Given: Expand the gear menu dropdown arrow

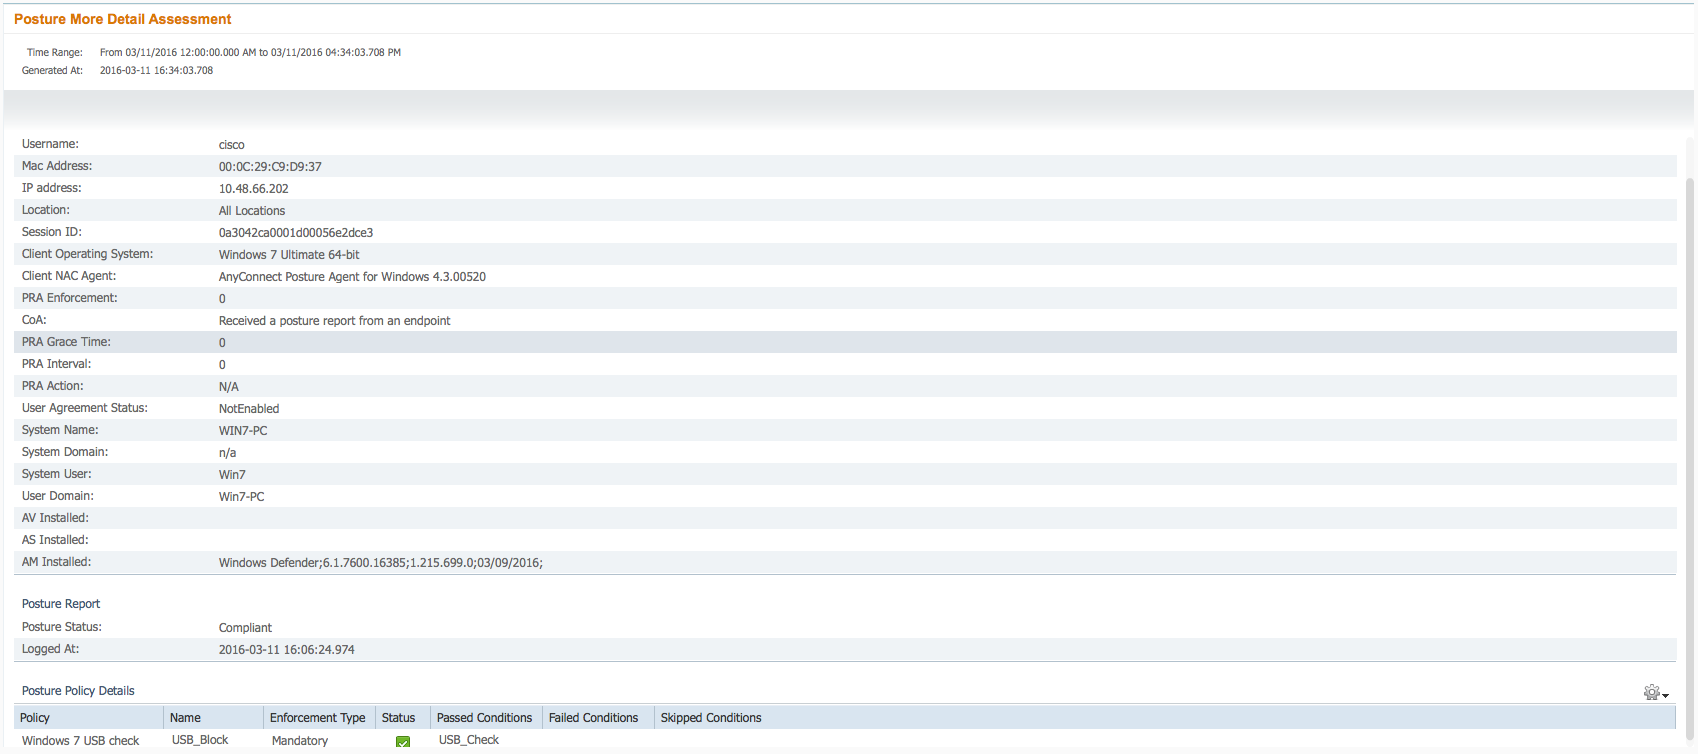Looking at the screenshot, I should (1665, 695).
